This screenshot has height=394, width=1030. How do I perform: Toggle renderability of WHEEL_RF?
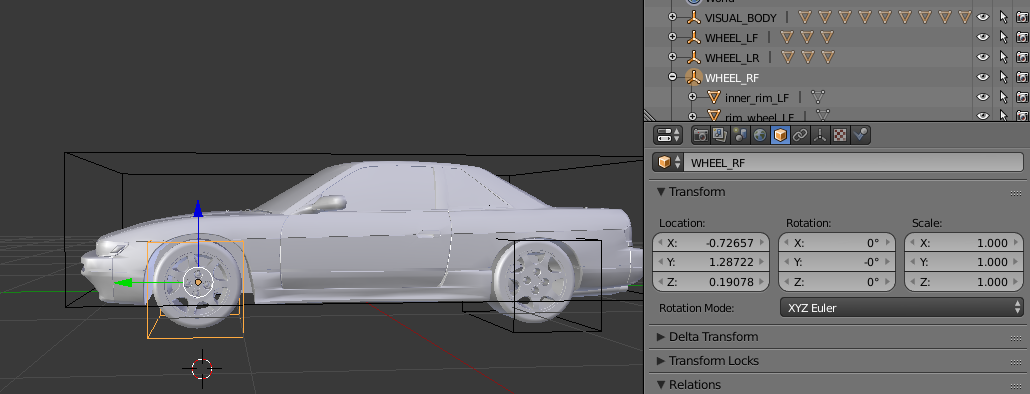click(x=1022, y=77)
